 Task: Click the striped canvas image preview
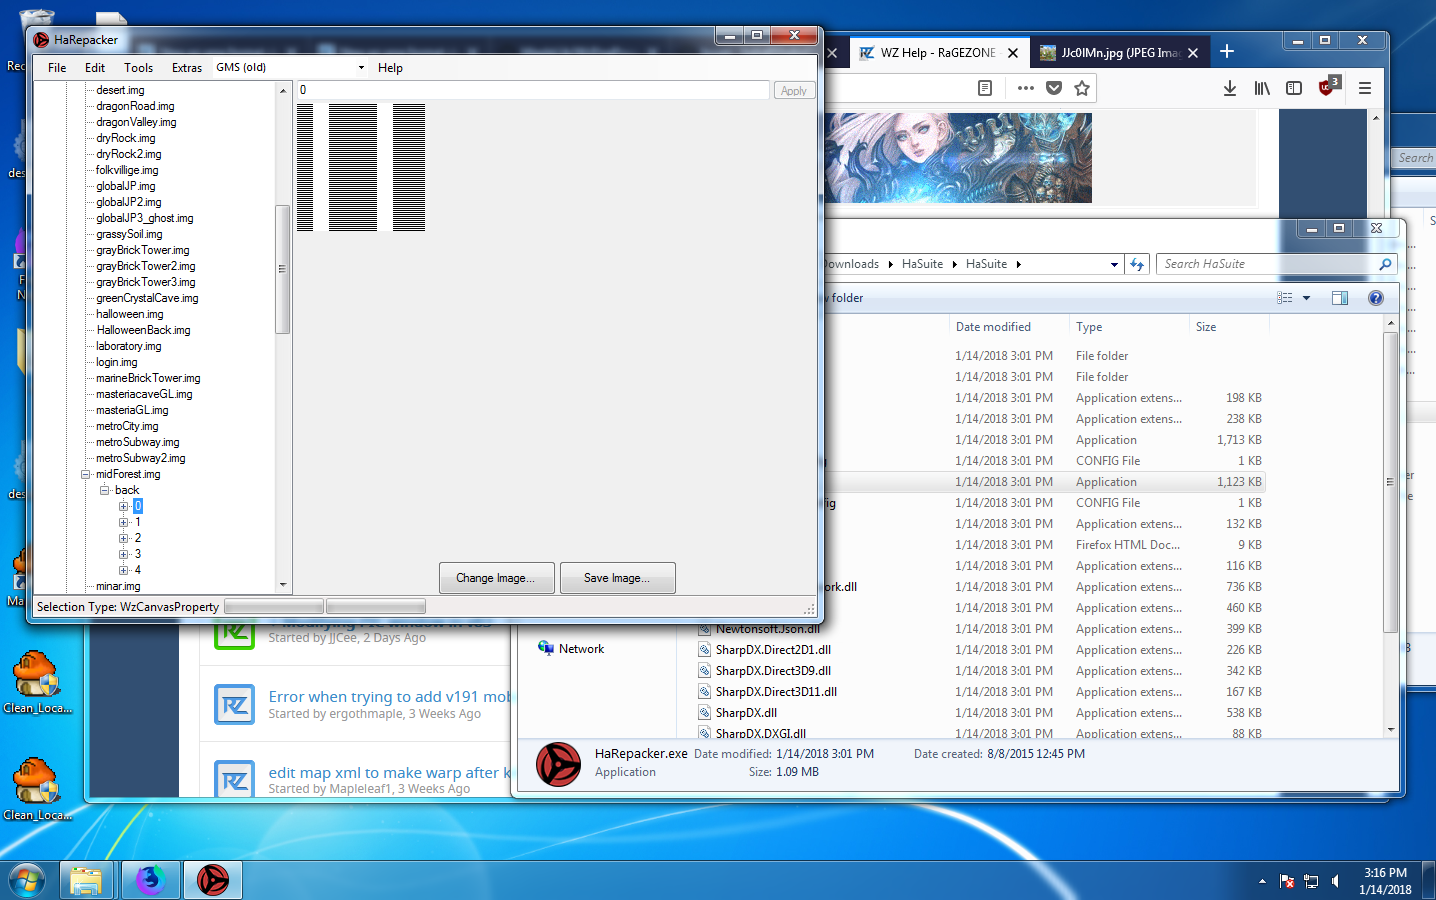coord(361,167)
